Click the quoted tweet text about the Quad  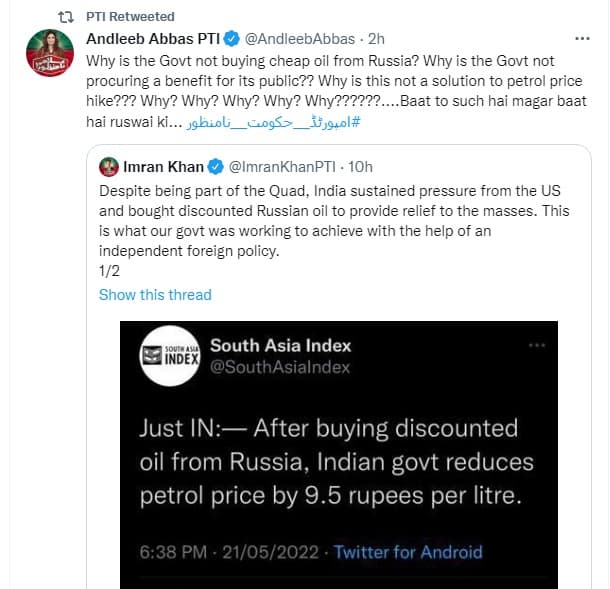pos(334,221)
